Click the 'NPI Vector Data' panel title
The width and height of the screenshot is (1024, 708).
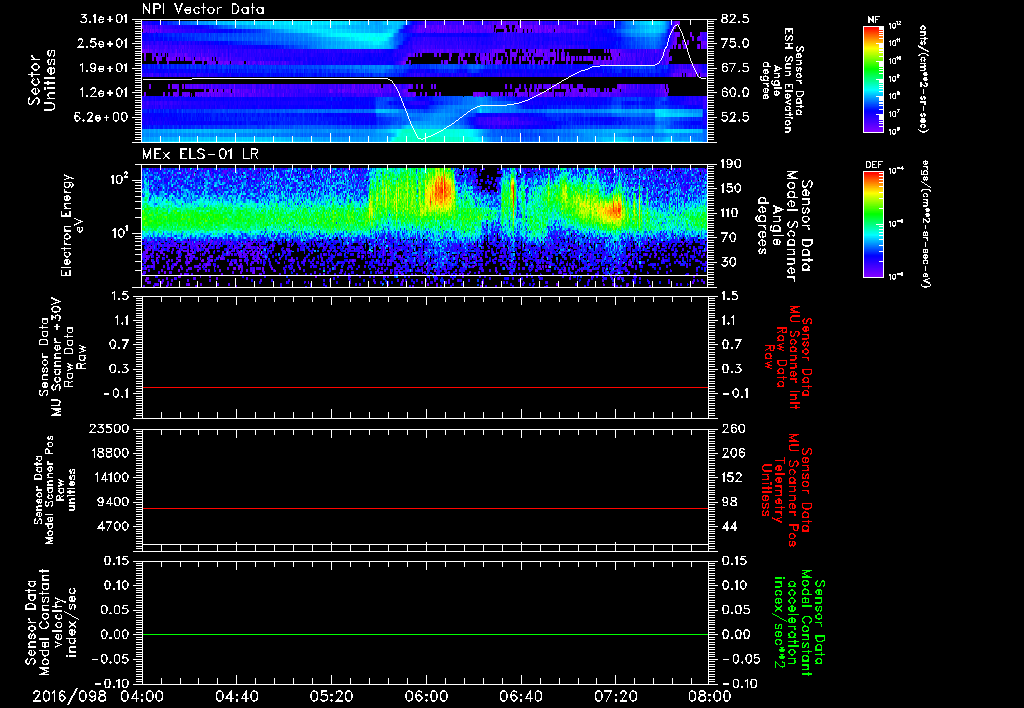(203, 9)
